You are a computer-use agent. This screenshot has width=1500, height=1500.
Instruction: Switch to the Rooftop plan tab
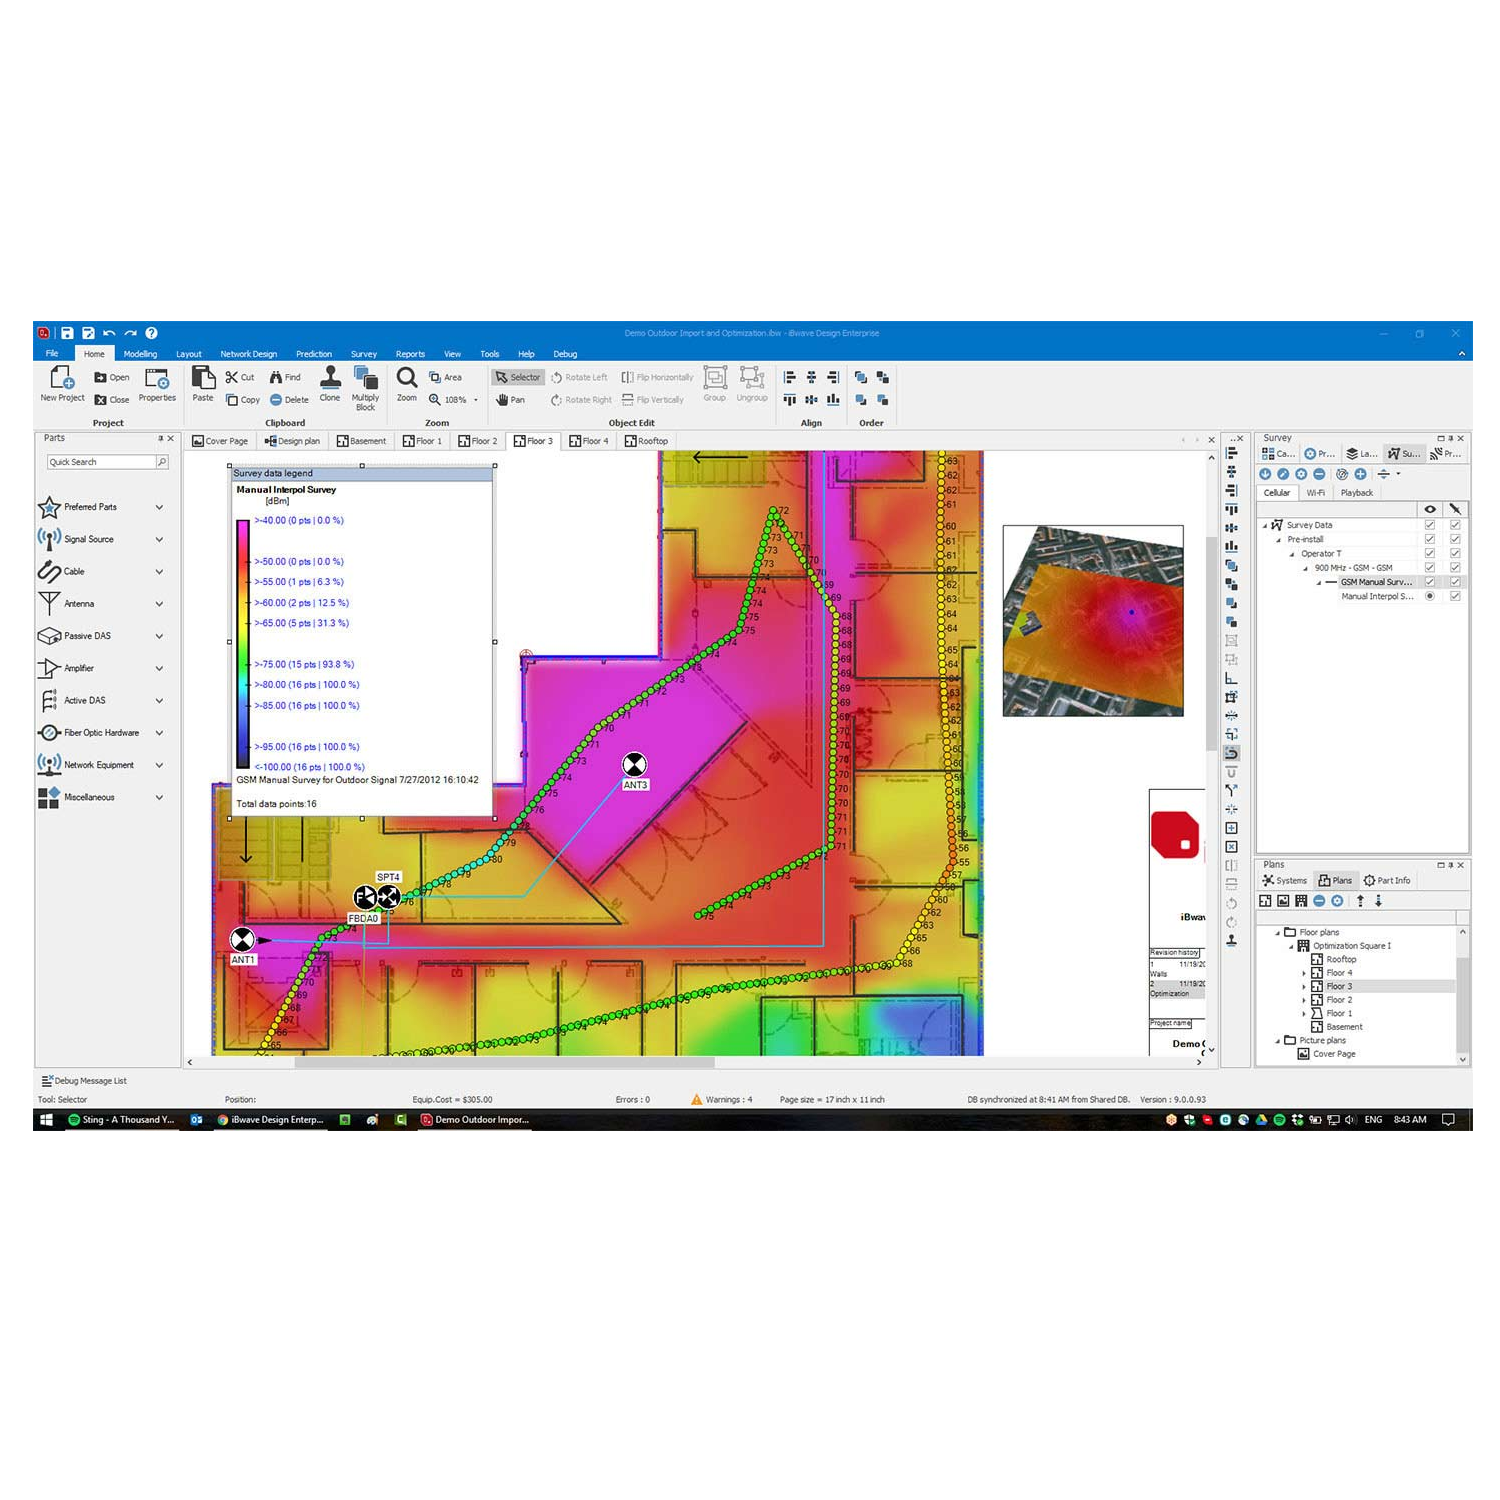pos(646,441)
